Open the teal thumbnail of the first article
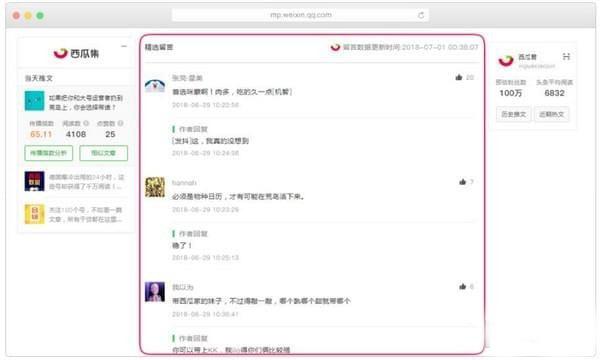The image size is (600, 360). (34, 101)
